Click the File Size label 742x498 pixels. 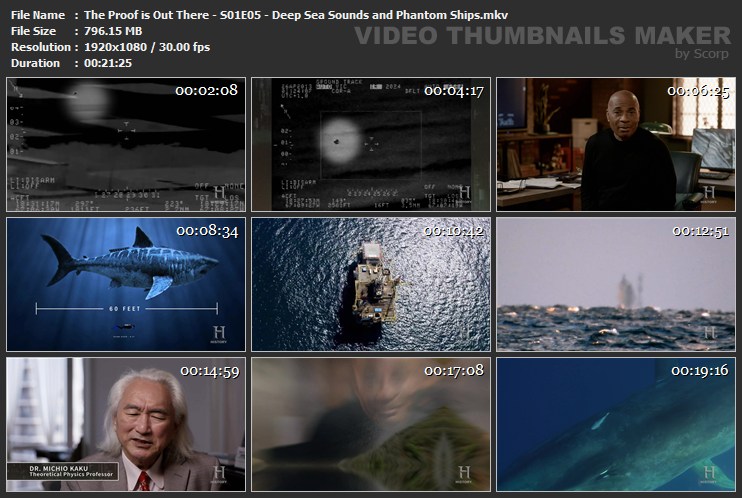click(x=33, y=31)
